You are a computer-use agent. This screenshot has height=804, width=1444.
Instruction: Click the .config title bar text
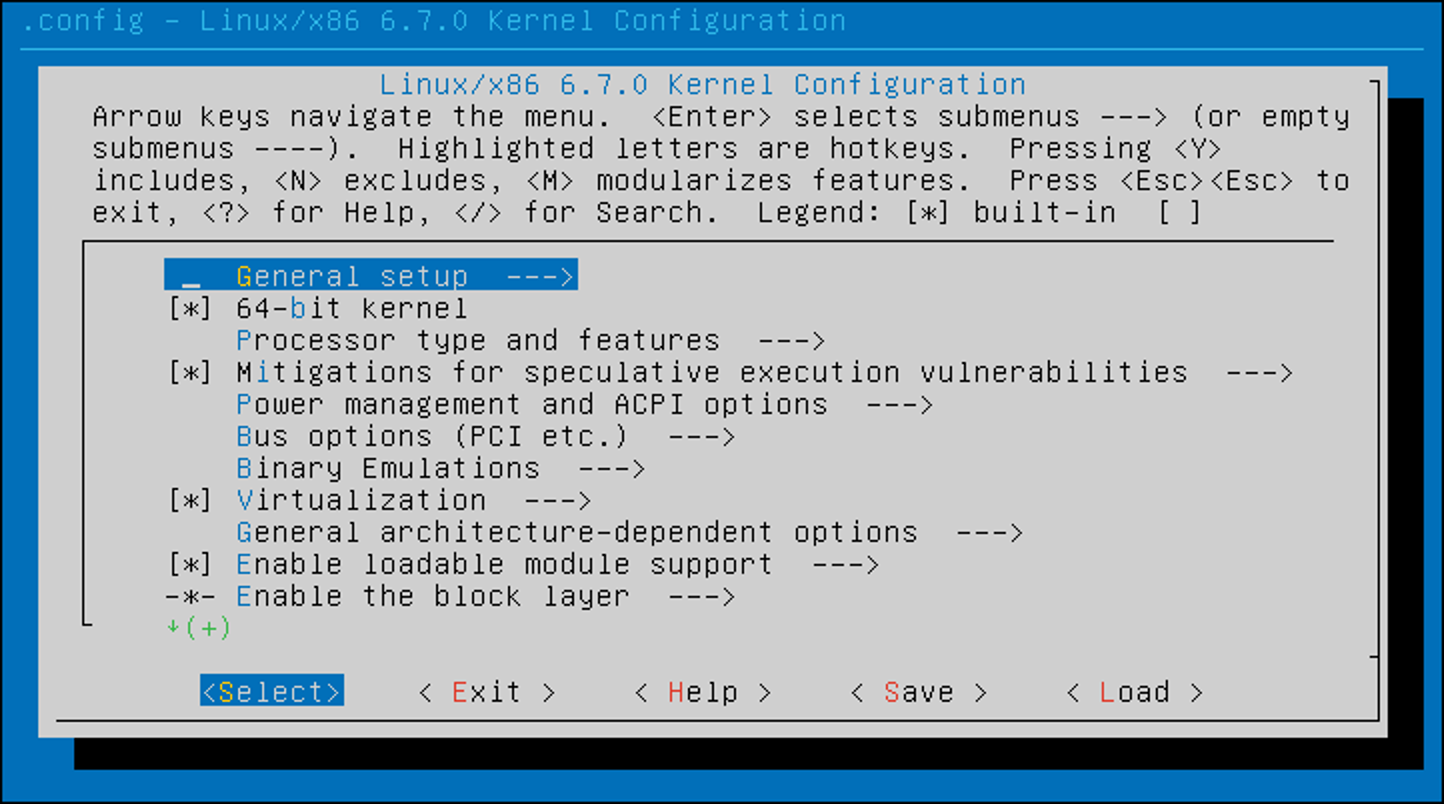[x=84, y=20]
